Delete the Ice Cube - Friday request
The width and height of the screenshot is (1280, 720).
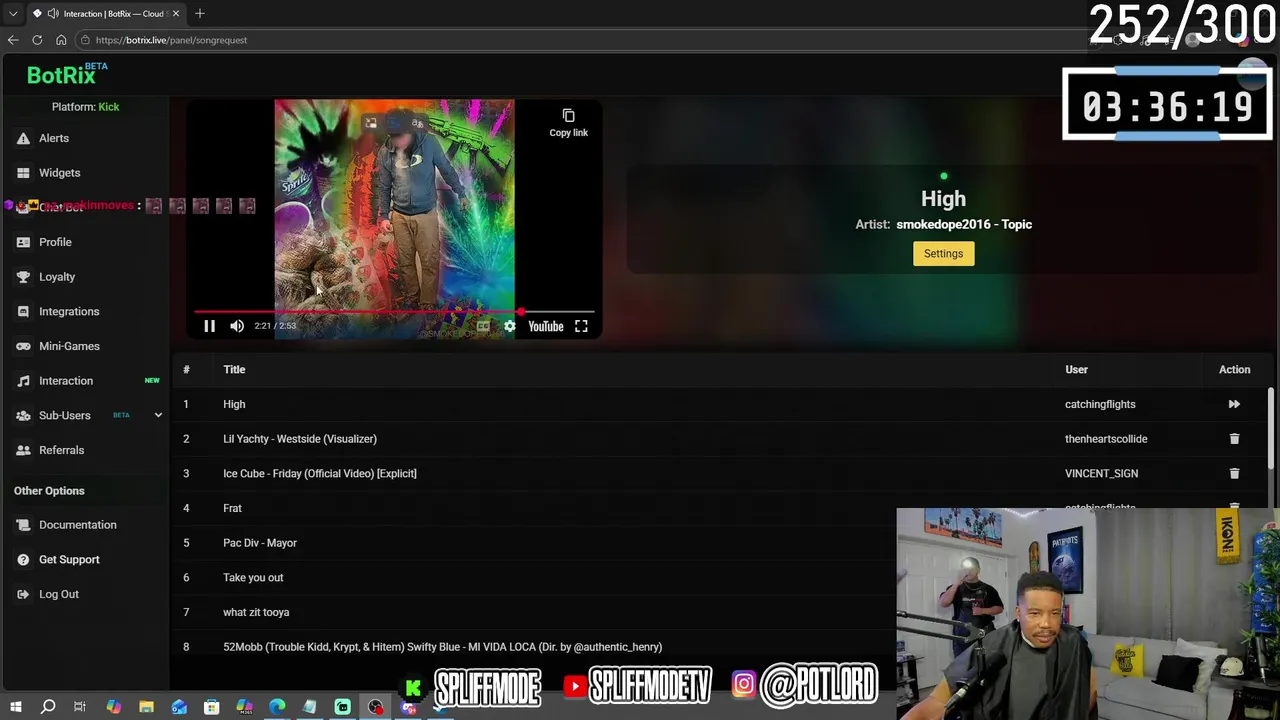point(1234,473)
